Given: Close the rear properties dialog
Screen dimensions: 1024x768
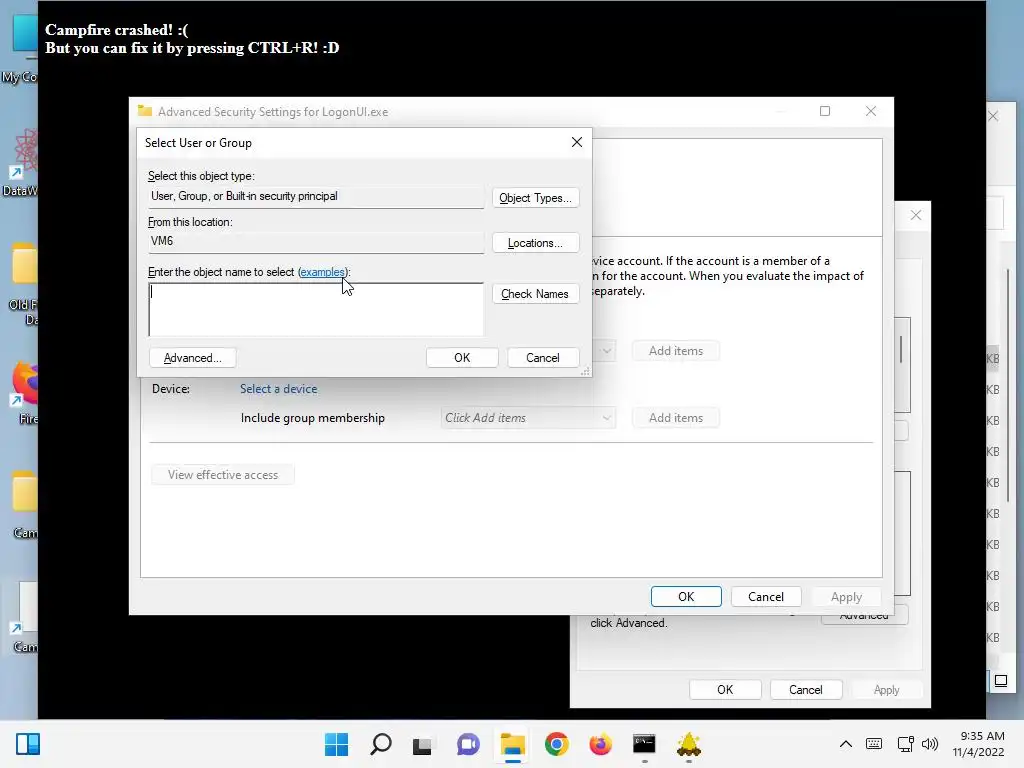Looking at the screenshot, I should [916, 216].
